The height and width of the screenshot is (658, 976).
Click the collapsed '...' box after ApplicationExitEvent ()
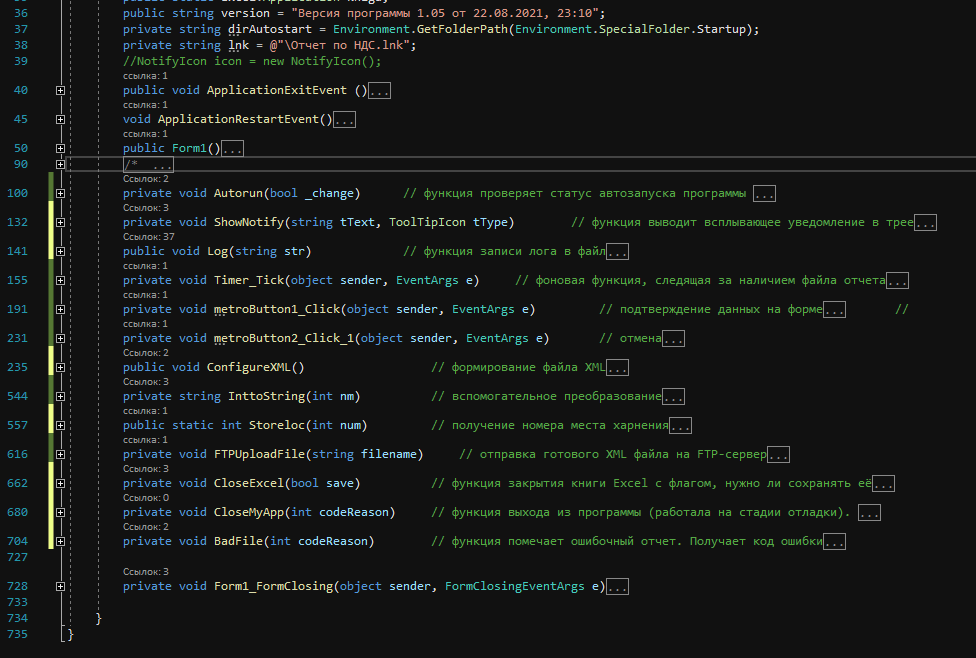[x=380, y=91]
